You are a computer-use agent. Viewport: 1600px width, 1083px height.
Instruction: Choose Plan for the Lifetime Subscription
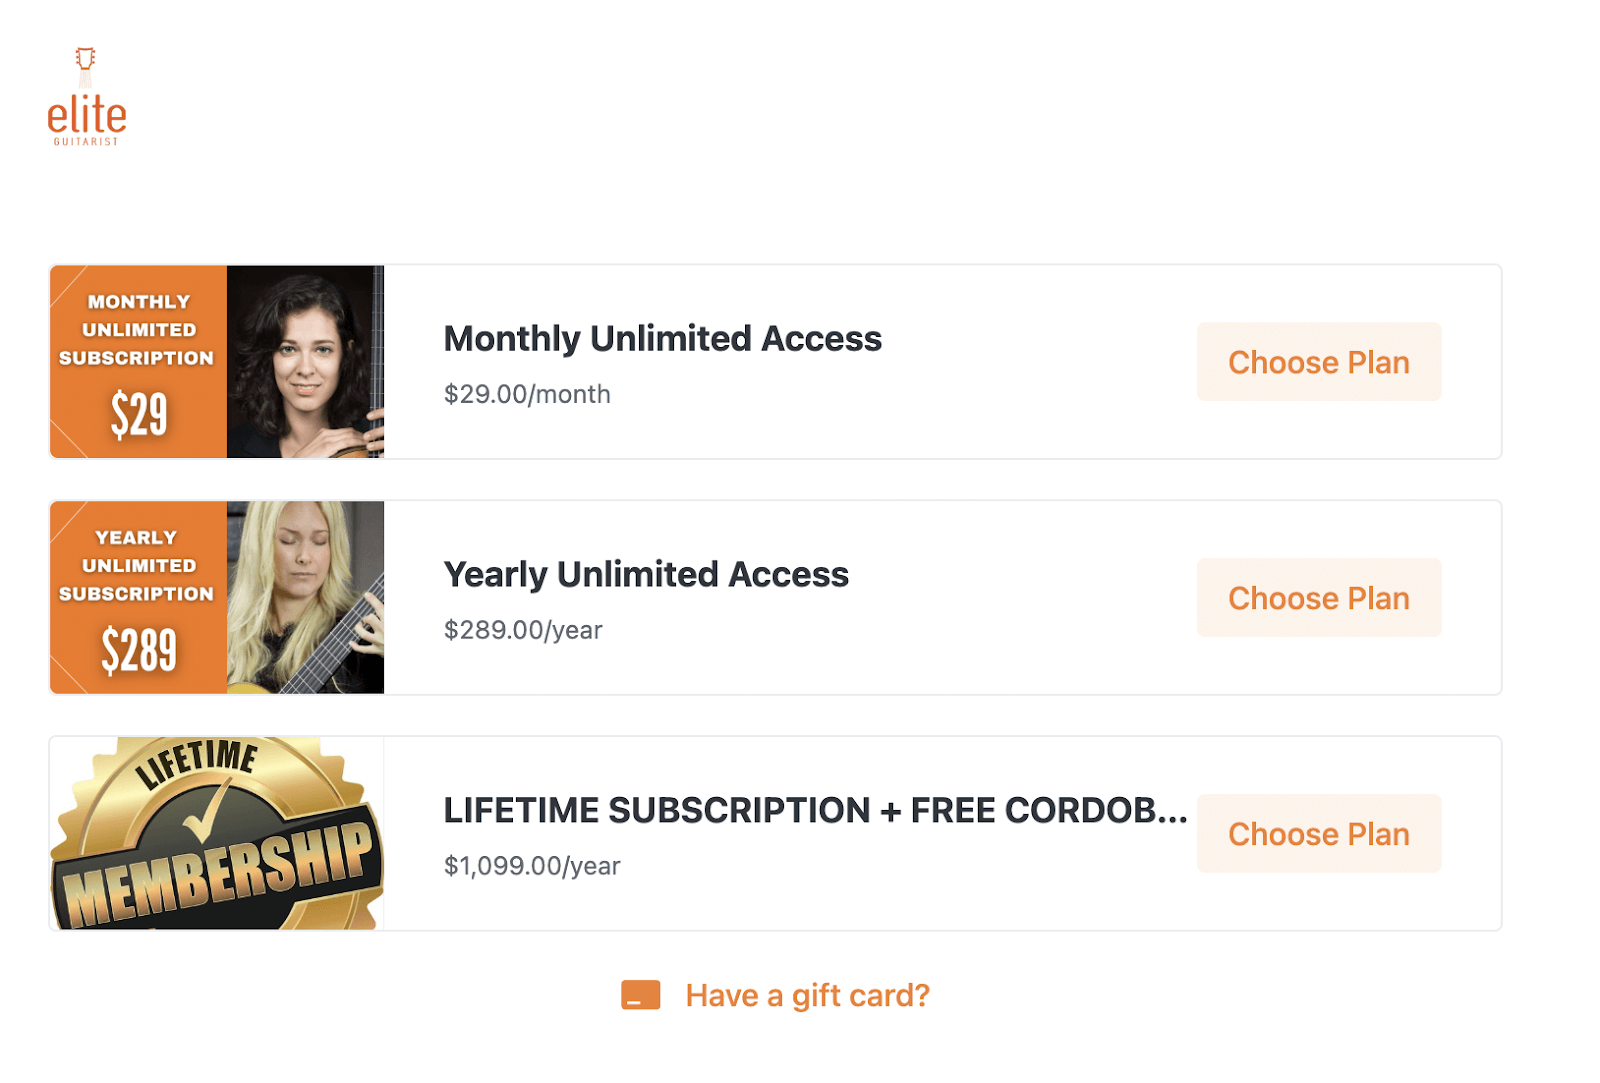coord(1318,833)
